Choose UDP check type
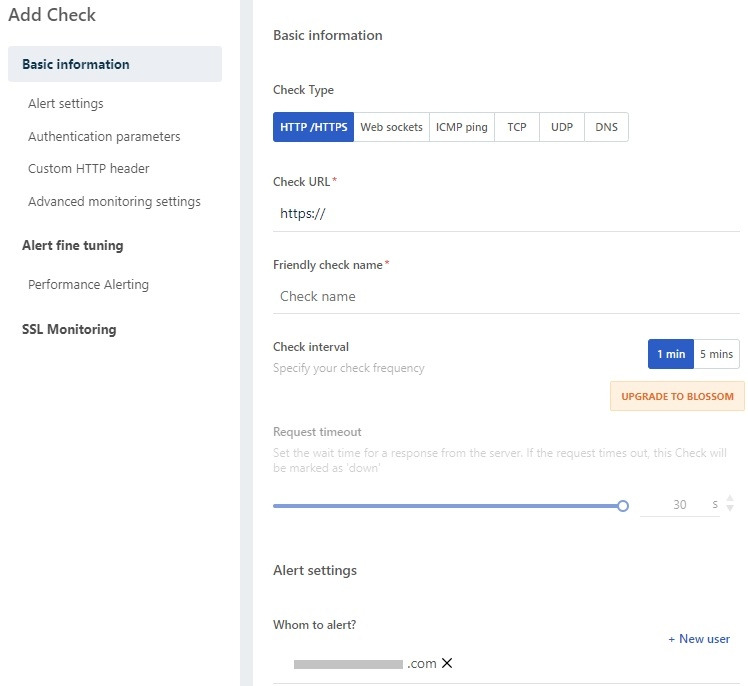 tap(562, 127)
